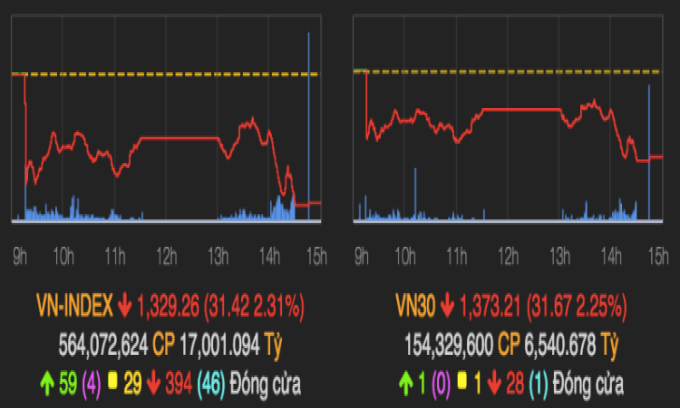Image resolution: width=680 pixels, height=408 pixels.
Task: Click the VN-INDEX green up arrow
Action: click(47, 384)
